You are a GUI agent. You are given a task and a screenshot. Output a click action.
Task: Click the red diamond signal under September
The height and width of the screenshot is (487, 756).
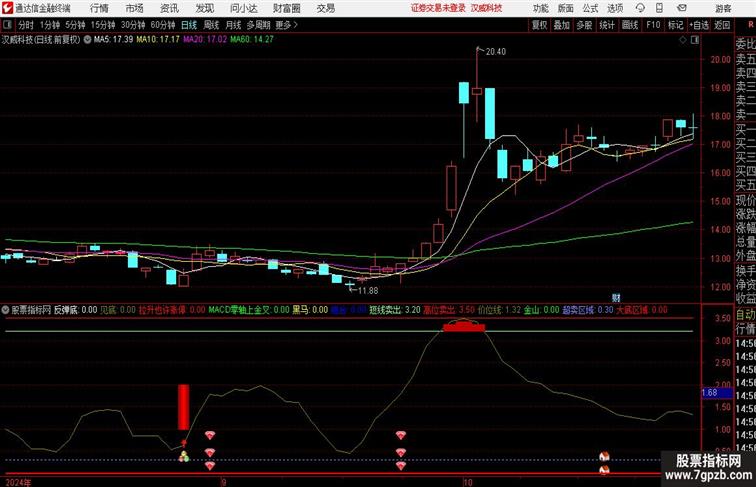click(209, 435)
